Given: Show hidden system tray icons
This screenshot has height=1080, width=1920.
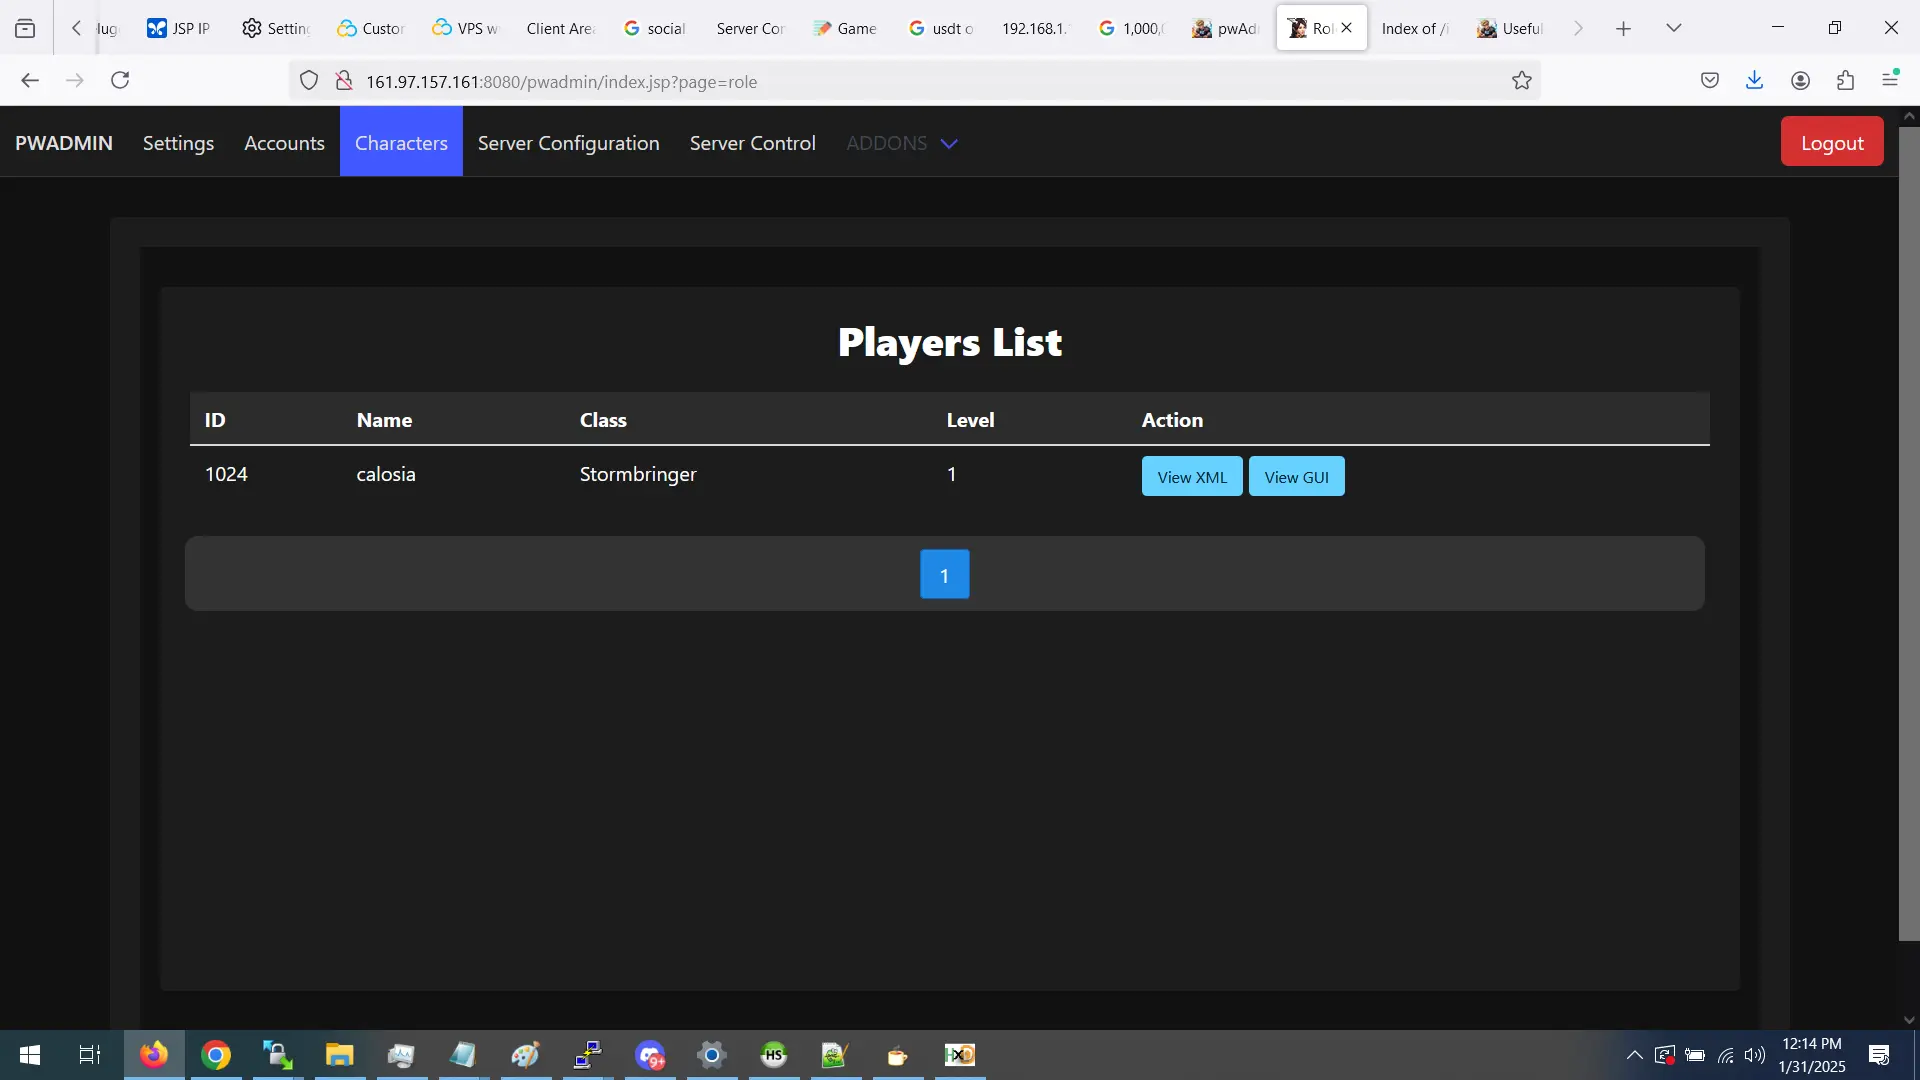Looking at the screenshot, I should point(1634,1055).
